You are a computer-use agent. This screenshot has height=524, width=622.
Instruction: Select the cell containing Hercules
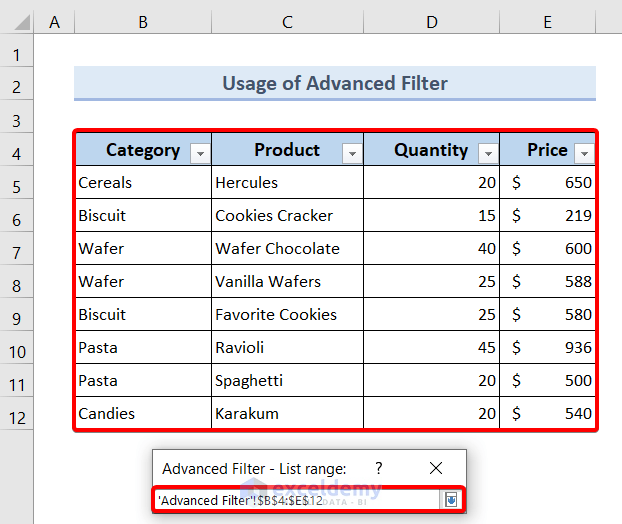pos(287,183)
